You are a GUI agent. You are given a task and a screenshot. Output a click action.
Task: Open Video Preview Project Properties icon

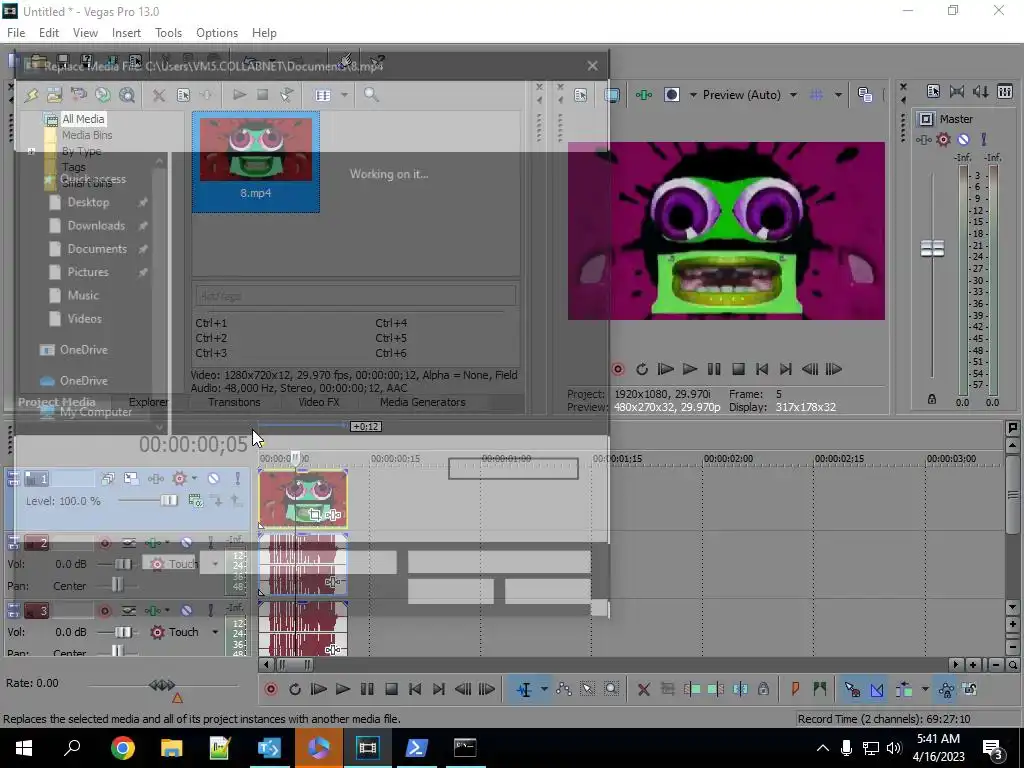581,95
